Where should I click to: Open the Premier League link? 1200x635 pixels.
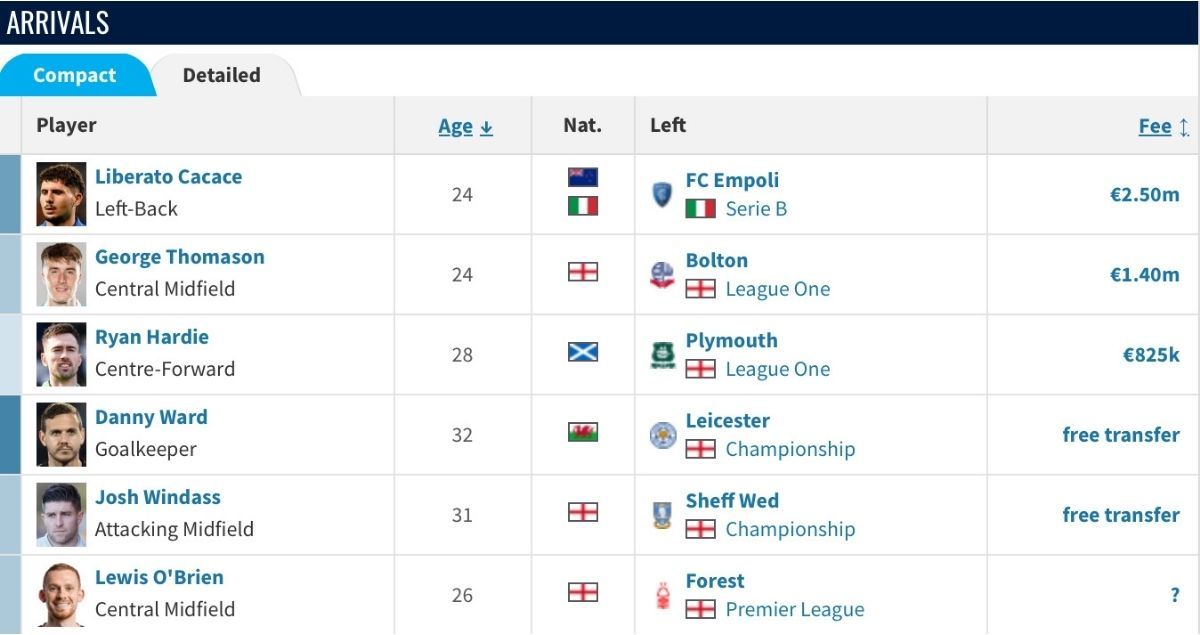click(x=795, y=609)
